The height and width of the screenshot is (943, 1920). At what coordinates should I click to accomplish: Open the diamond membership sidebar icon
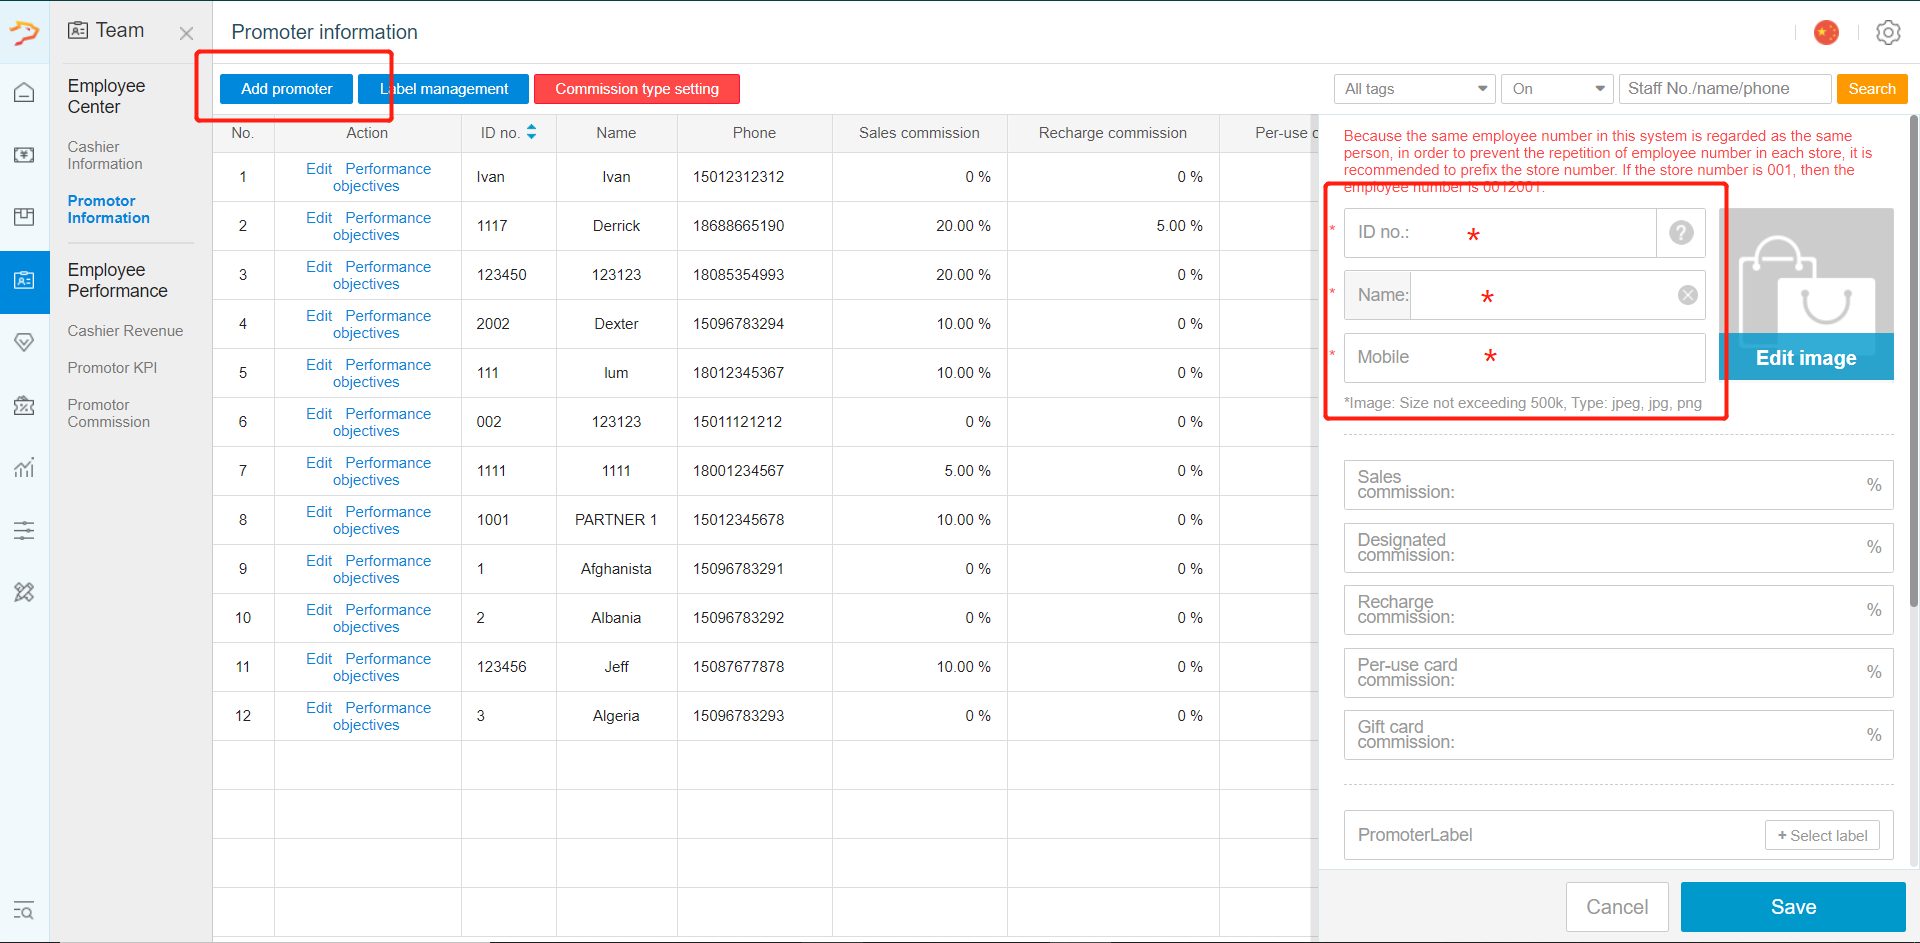(24, 342)
